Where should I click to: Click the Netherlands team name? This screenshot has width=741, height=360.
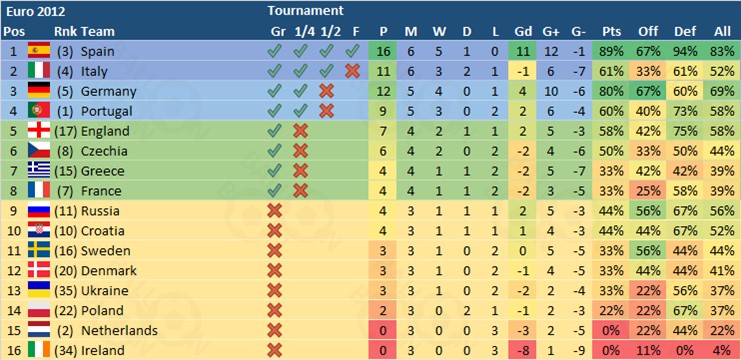[120, 330]
